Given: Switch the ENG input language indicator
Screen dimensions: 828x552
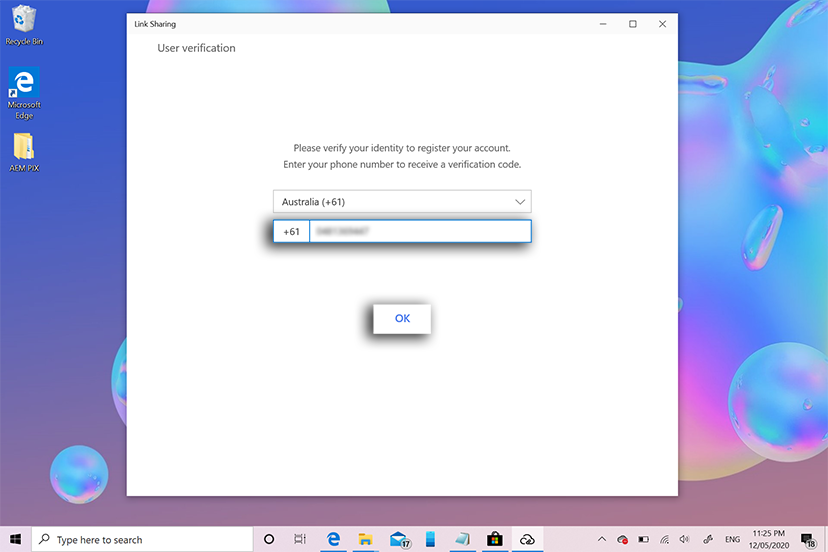Looking at the screenshot, I should [732, 539].
